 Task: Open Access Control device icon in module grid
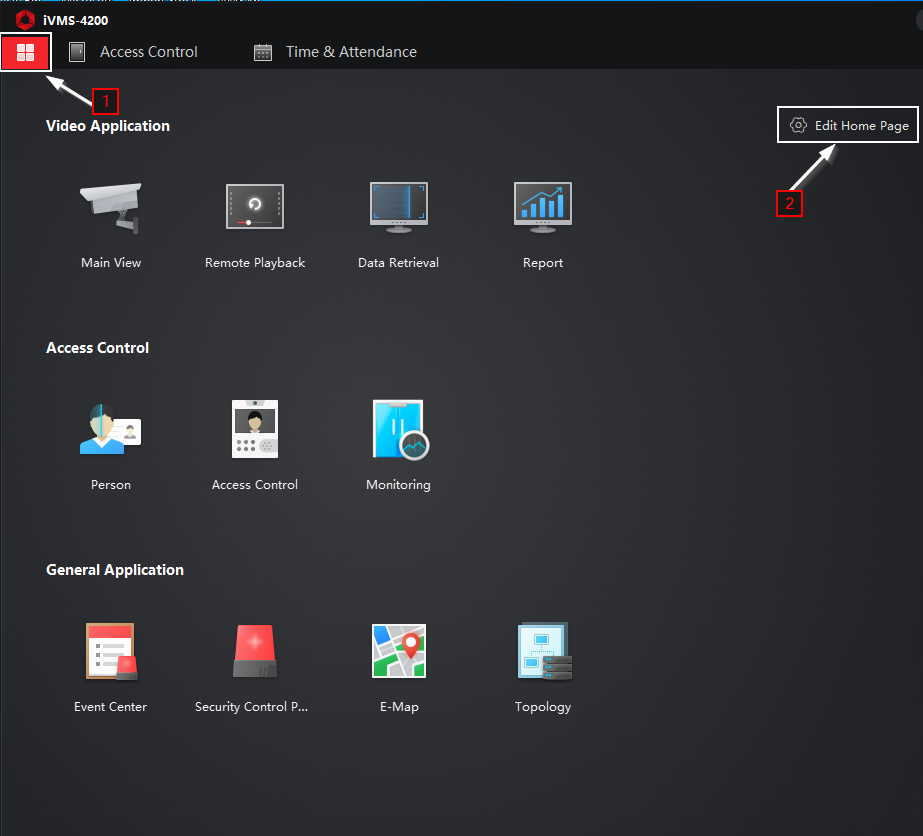coord(255,429)
